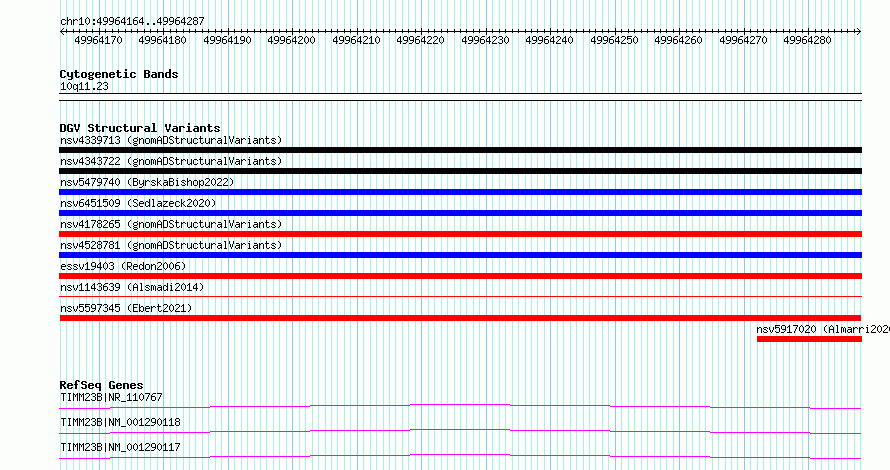The image size is (890, 470).
Task: Open the TIMM23B|NM_001290117 transcript label
Action: (x=120, y=447)
